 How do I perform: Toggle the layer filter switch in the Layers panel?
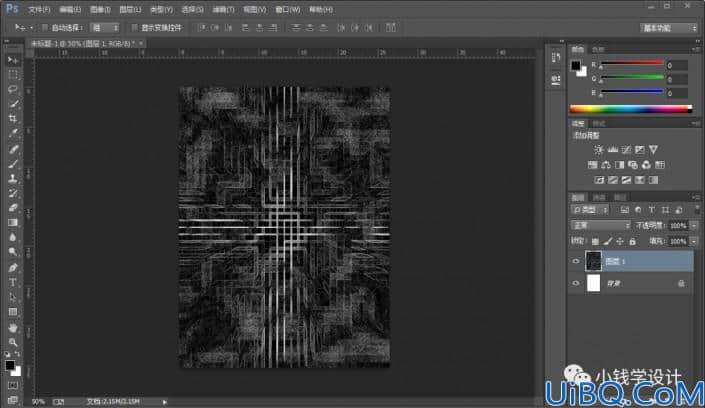pos(696,210)
